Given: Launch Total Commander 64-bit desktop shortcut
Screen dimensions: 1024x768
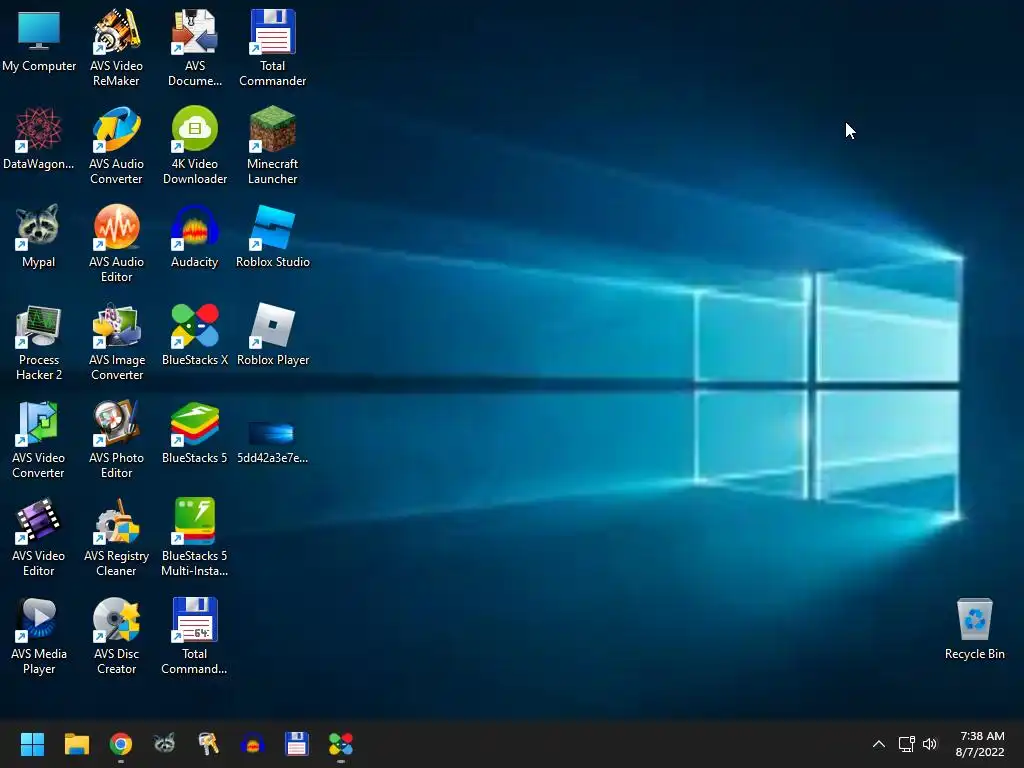Looking at the screenshot, I should (195, 635).
